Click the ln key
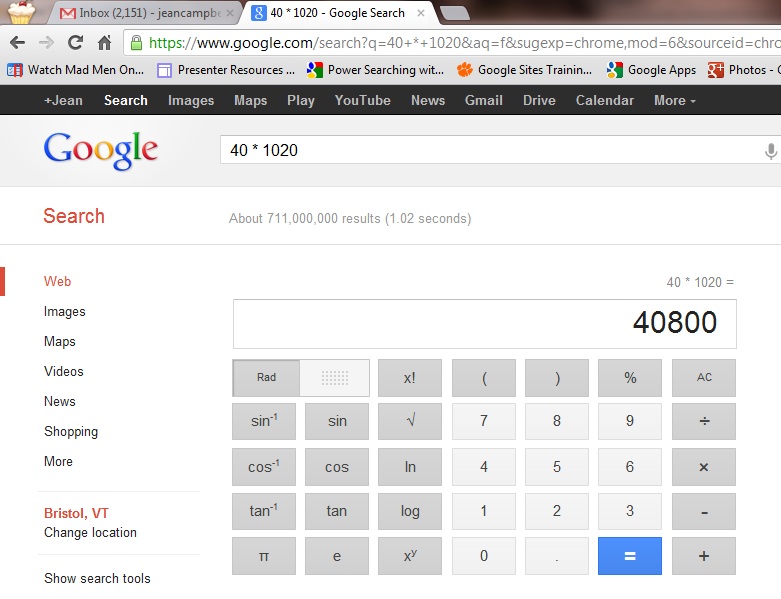 (x=410, y=467)
